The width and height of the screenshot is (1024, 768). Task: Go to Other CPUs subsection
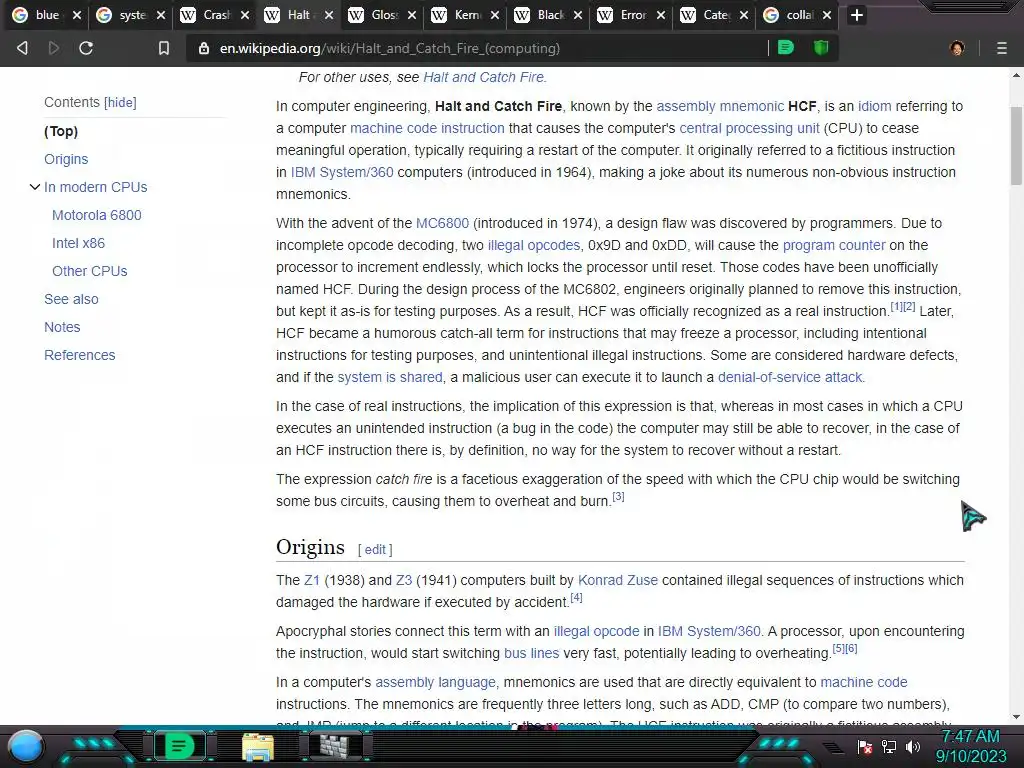point(89,271)
